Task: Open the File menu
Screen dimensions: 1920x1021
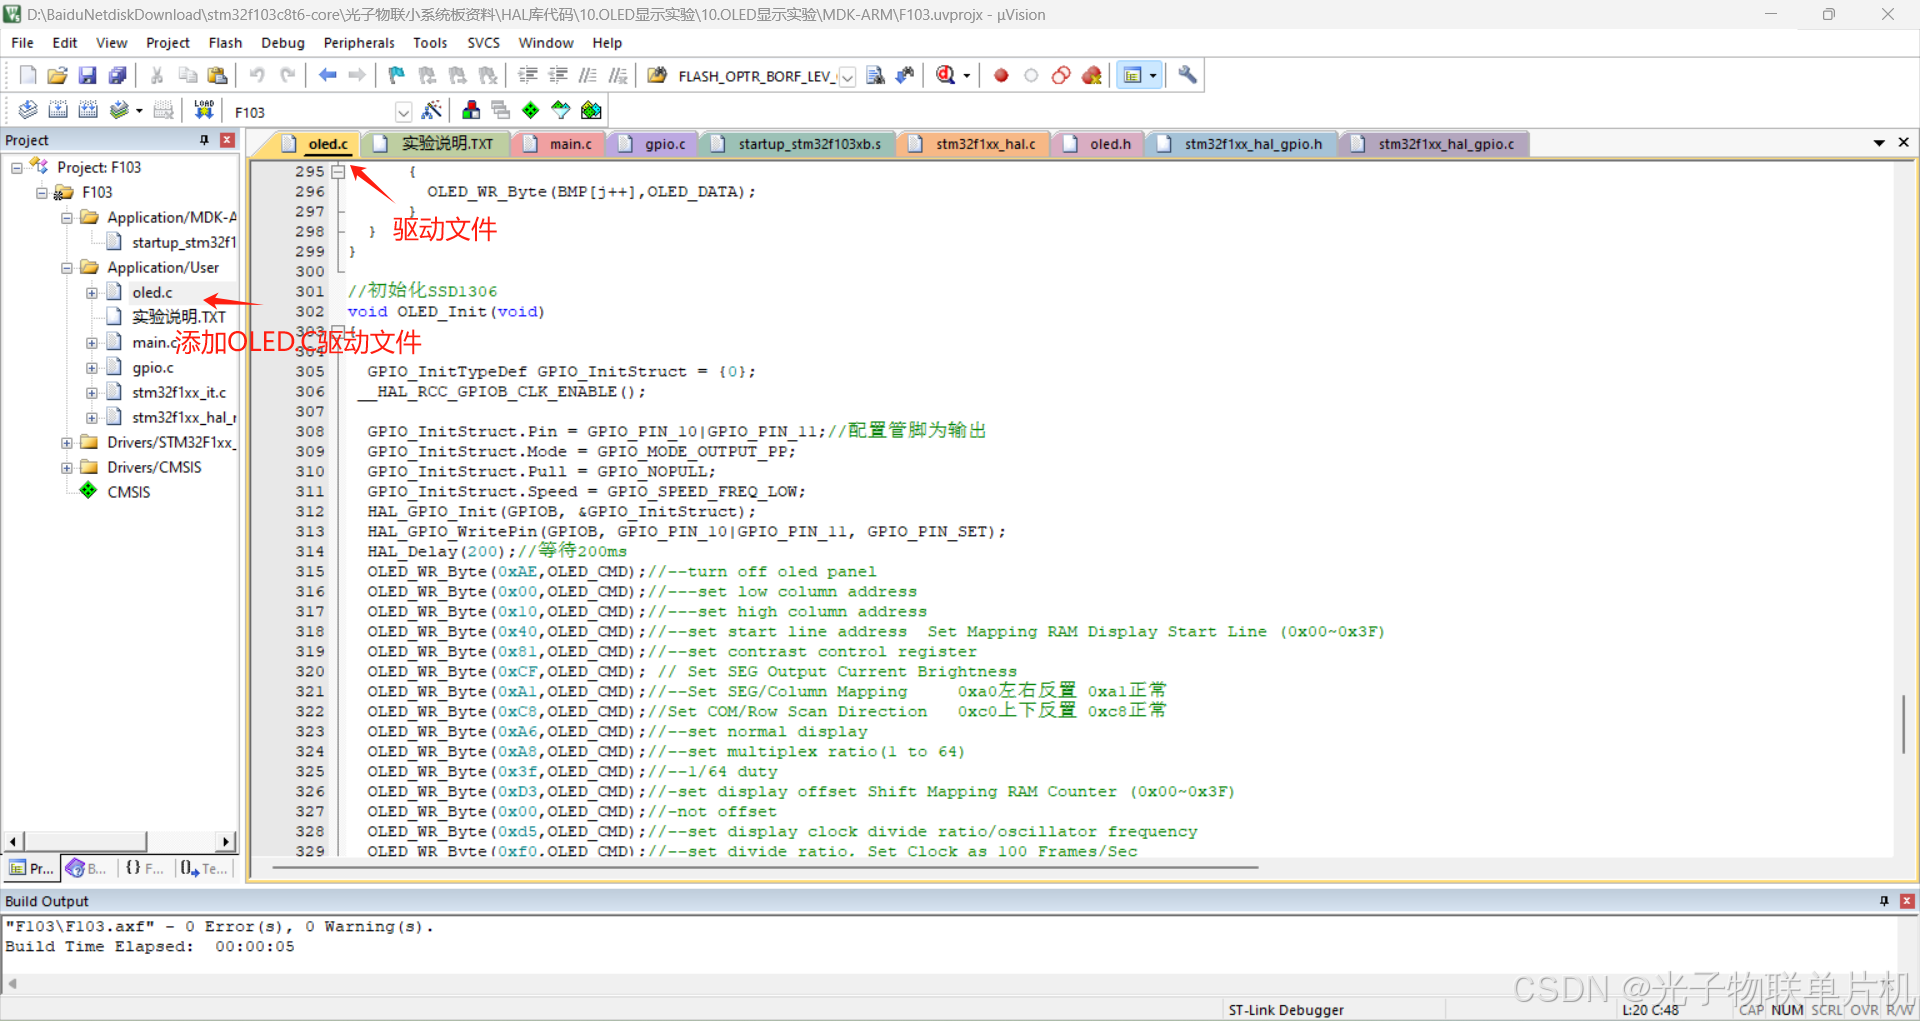Action: [x=22, y=43]
